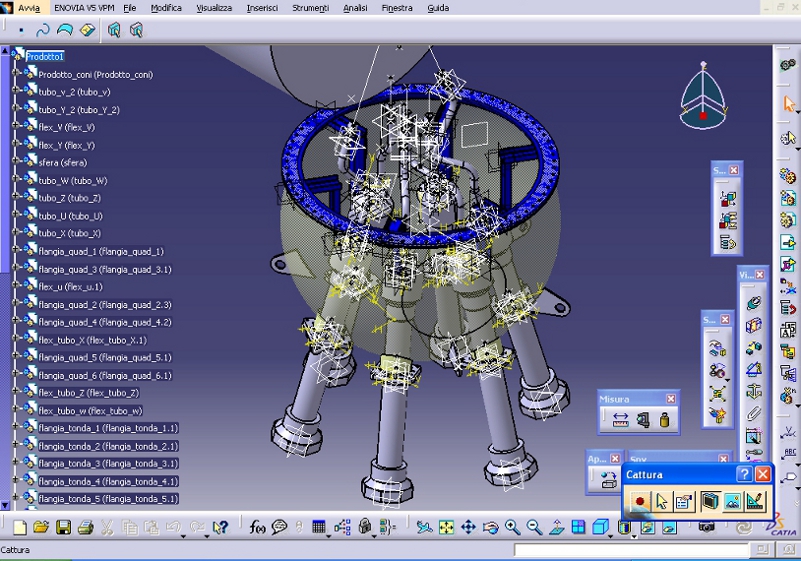Click the 3D compass in the viewport
The height and width of the screenshot is (561, 801).
[x=703, y=97]
